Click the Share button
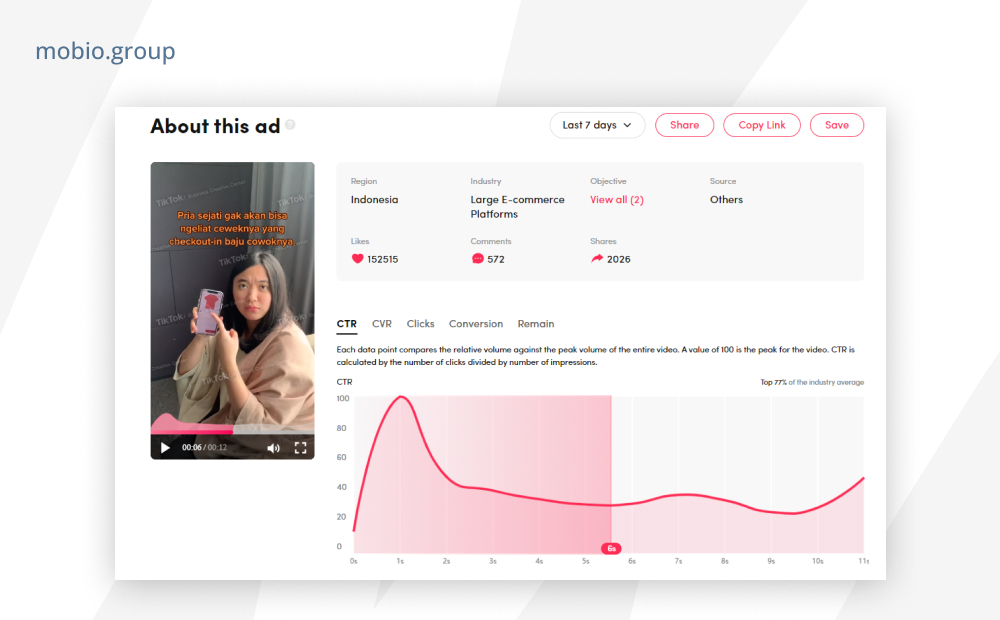1000x620 pixels. (x=684, y=125)
